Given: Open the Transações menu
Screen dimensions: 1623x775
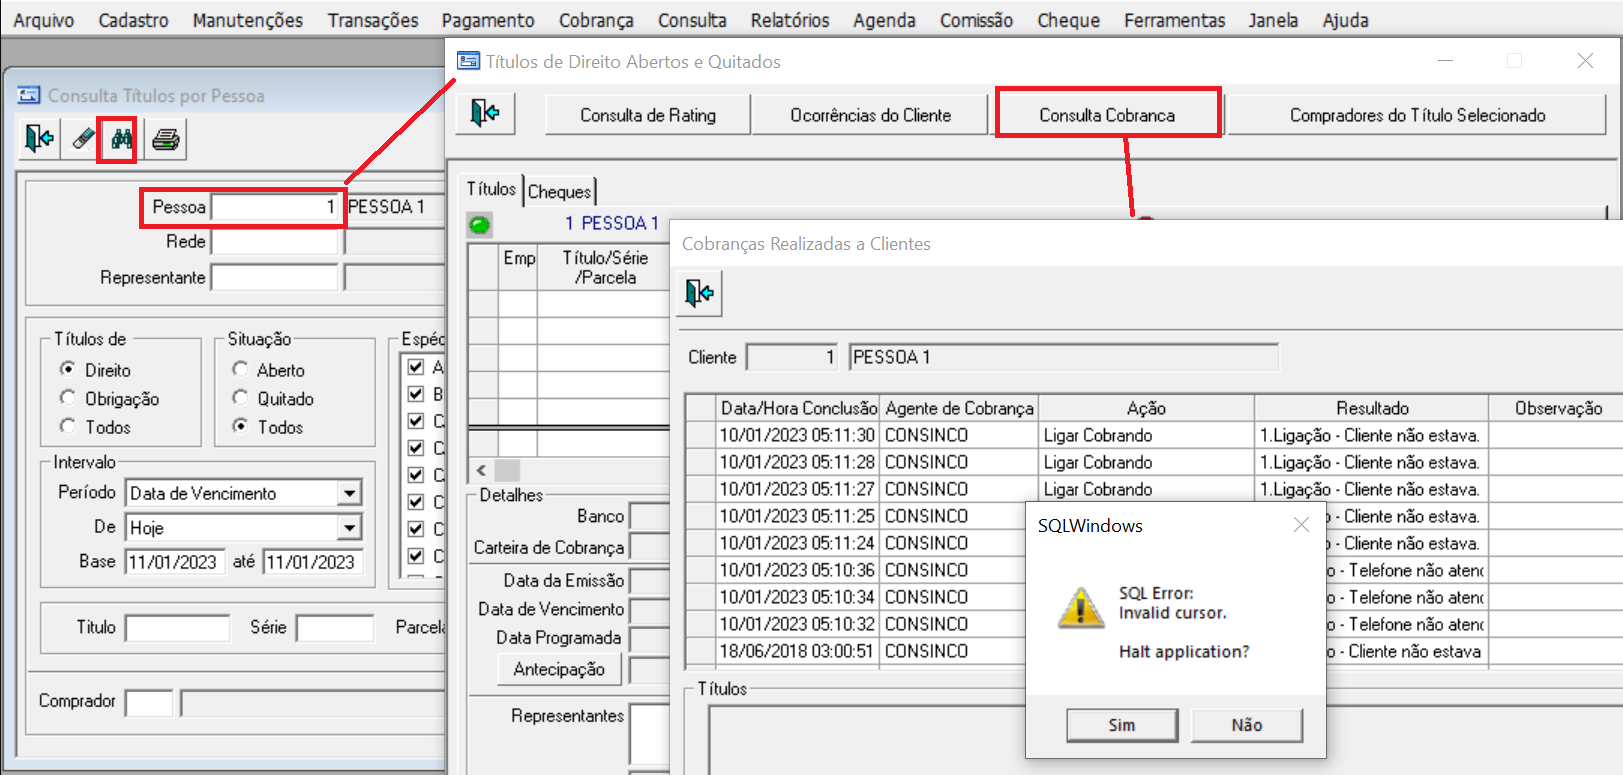Looking at the screenshot, I should tap(373, 20).
